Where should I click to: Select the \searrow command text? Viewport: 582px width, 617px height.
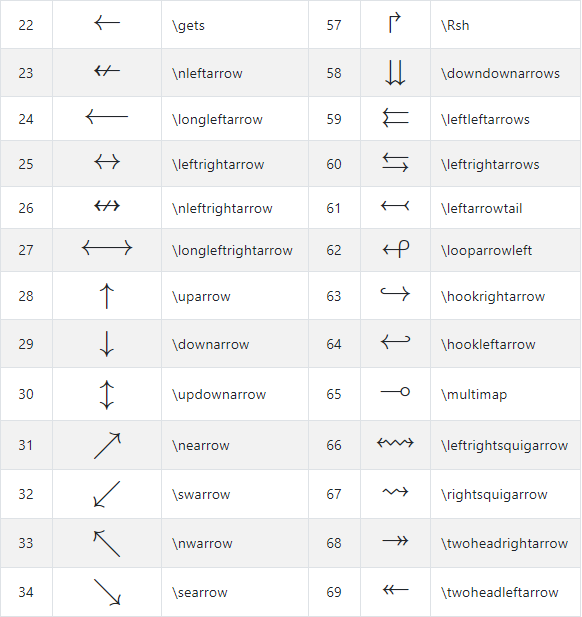click(200, 592)
